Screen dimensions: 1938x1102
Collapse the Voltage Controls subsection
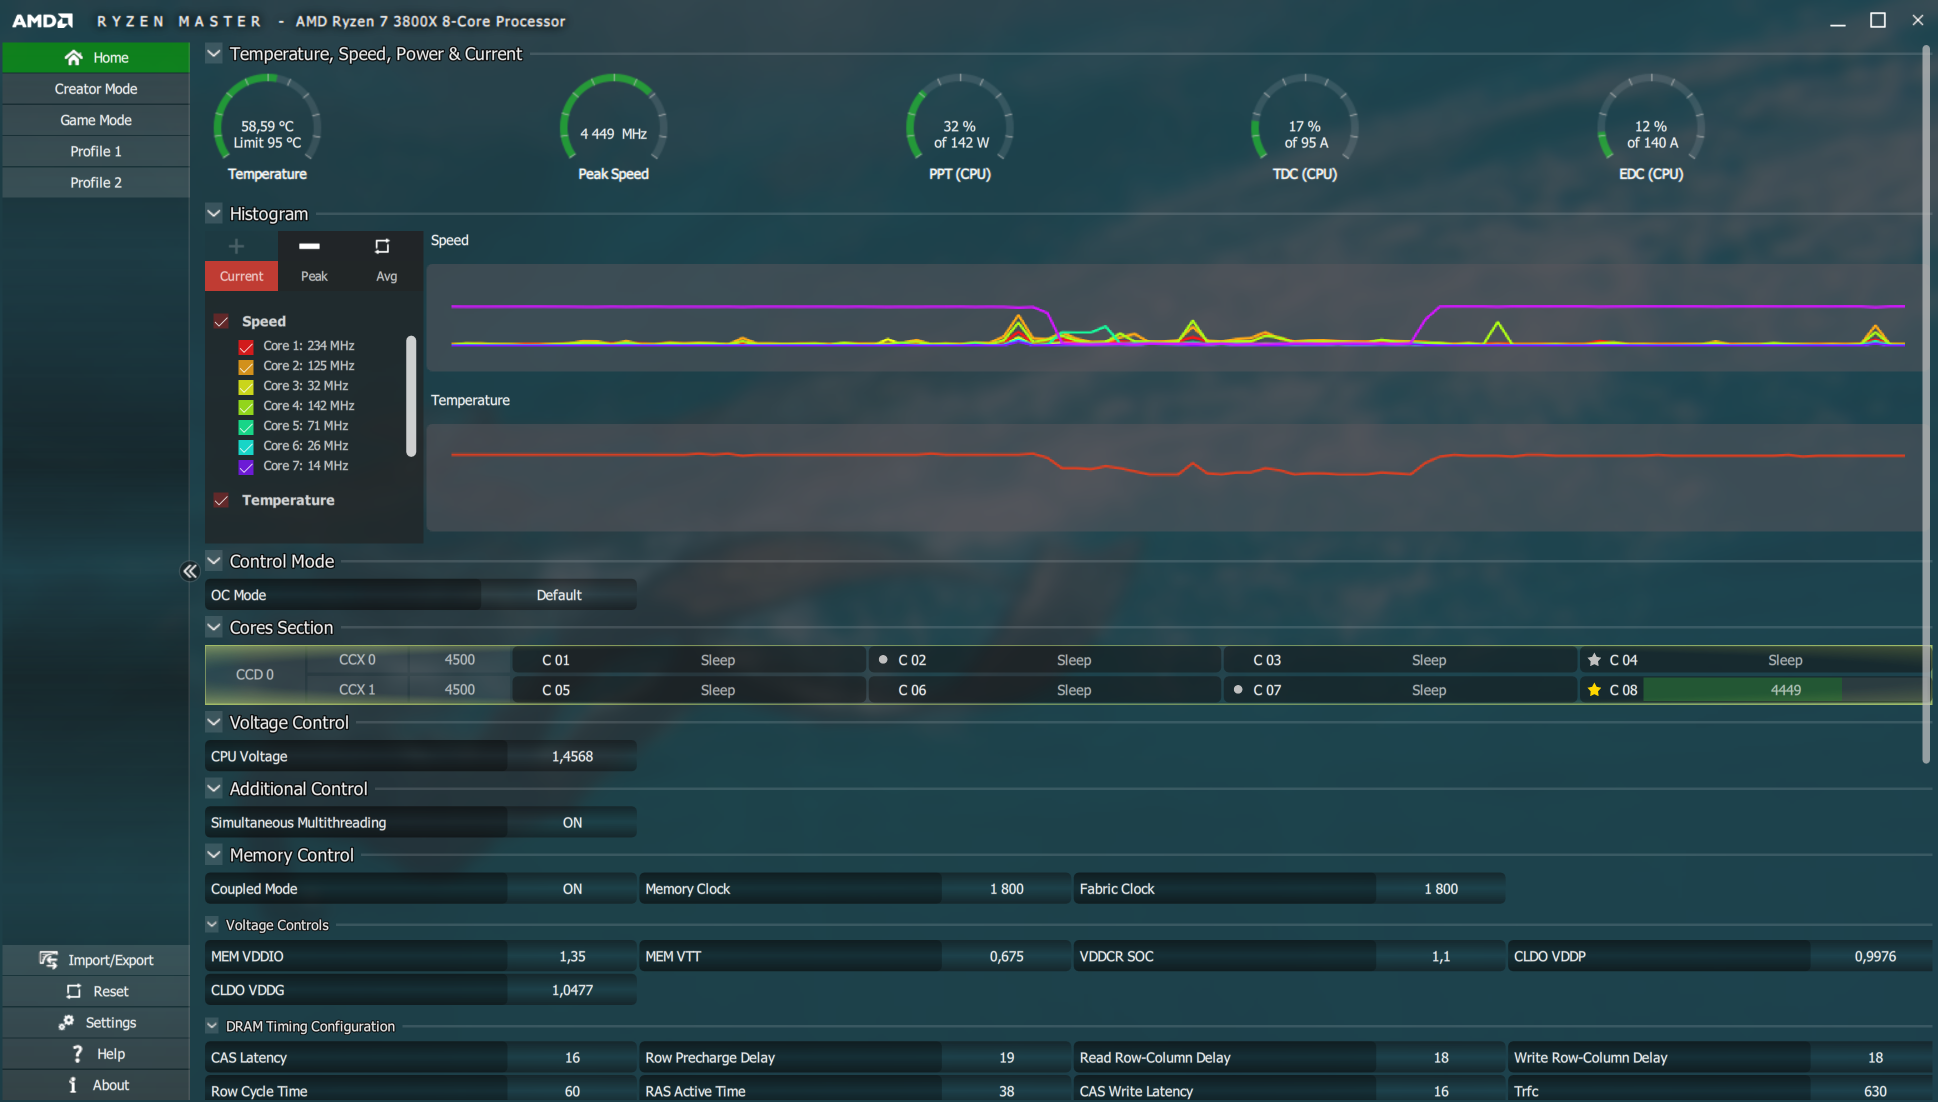[212, 925]
